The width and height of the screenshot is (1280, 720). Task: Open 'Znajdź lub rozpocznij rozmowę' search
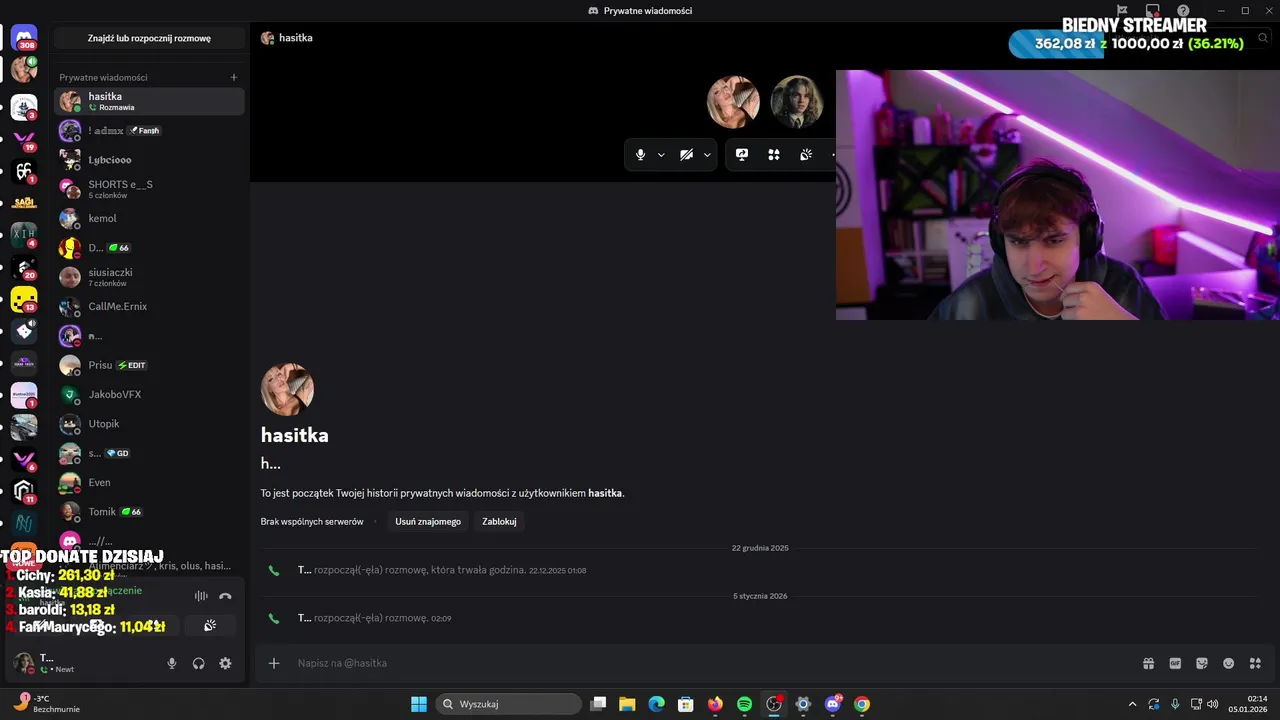149,38
